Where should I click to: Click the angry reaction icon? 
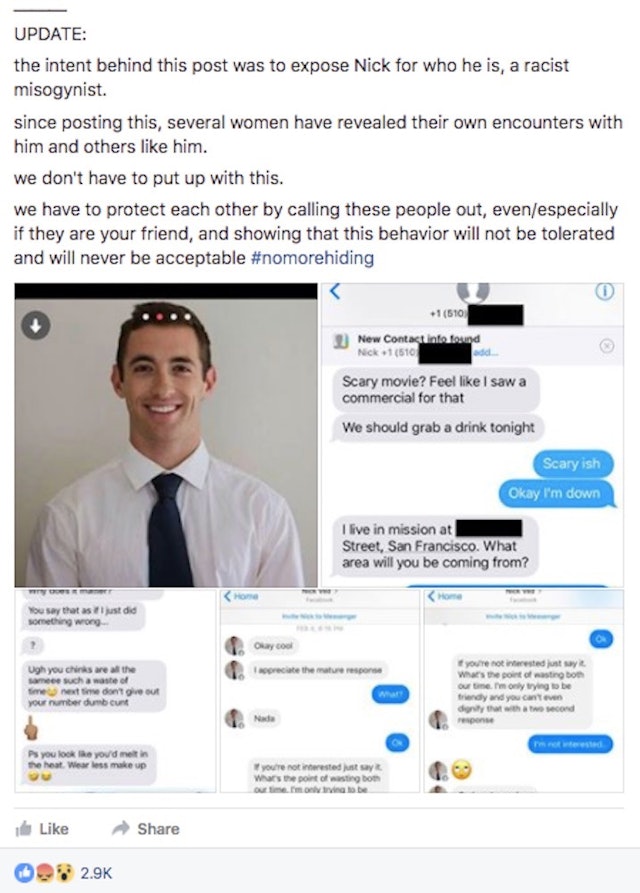44,872
